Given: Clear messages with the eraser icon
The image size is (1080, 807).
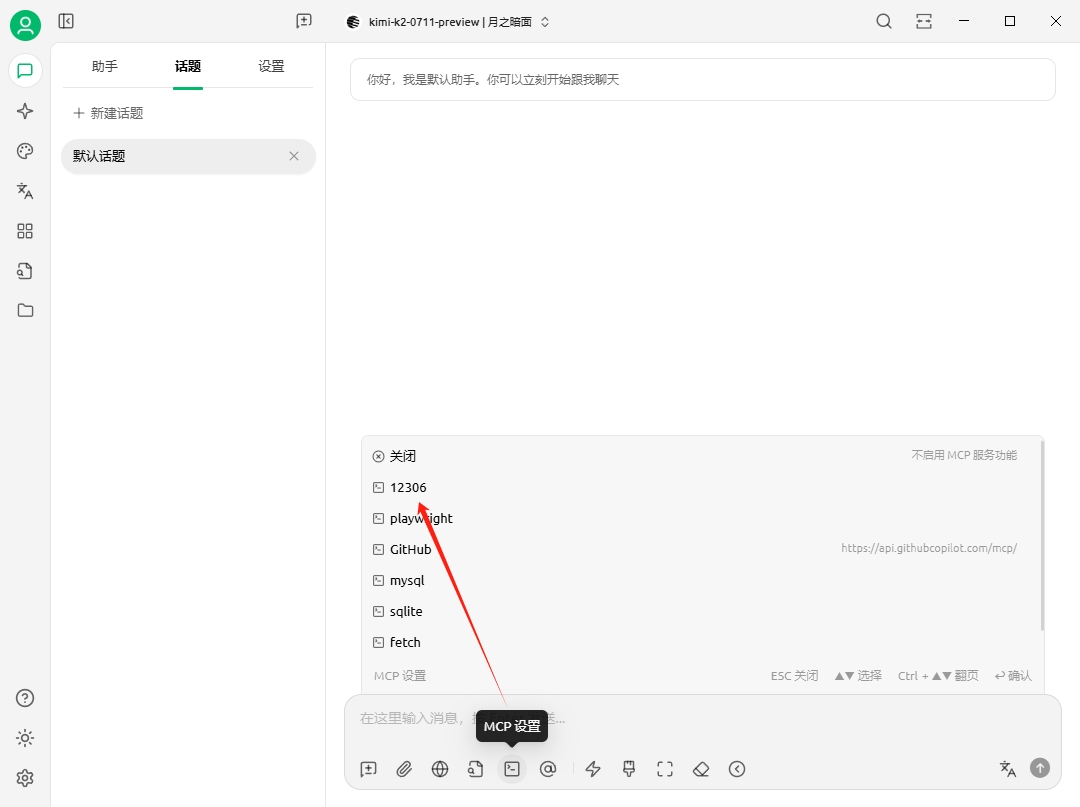Looking at the screenshot, I should coord(700,768).
